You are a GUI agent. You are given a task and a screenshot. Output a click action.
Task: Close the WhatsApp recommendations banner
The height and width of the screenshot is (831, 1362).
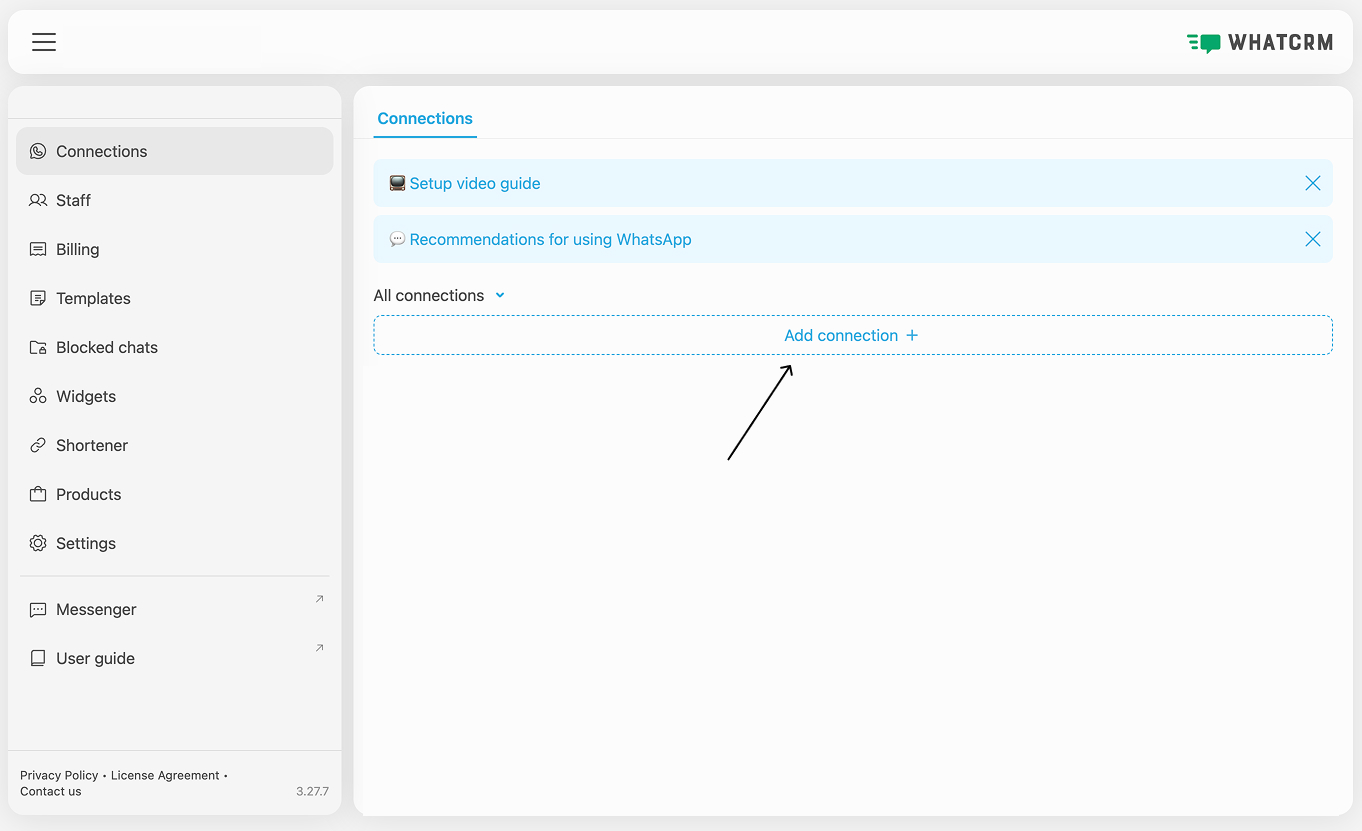(x=1312, y=239)
